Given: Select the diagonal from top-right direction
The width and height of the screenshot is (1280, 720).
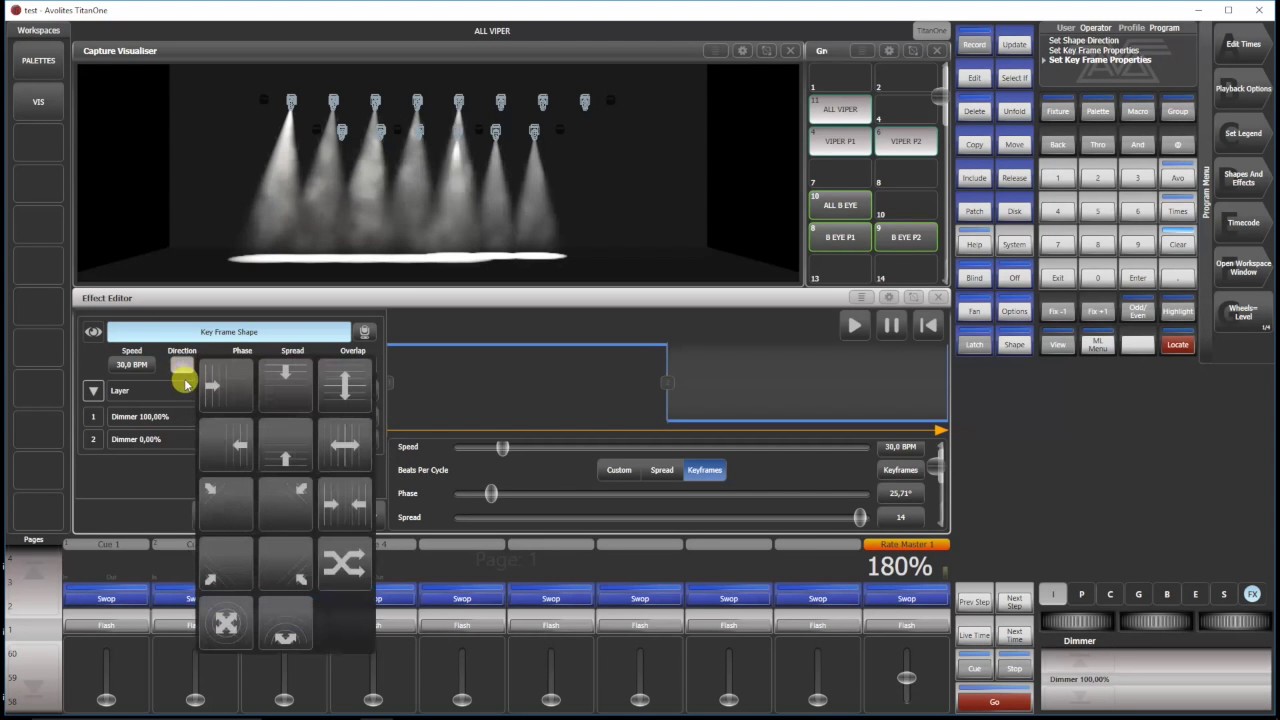Looking at the screenshot, I should (x=285, y=504).
